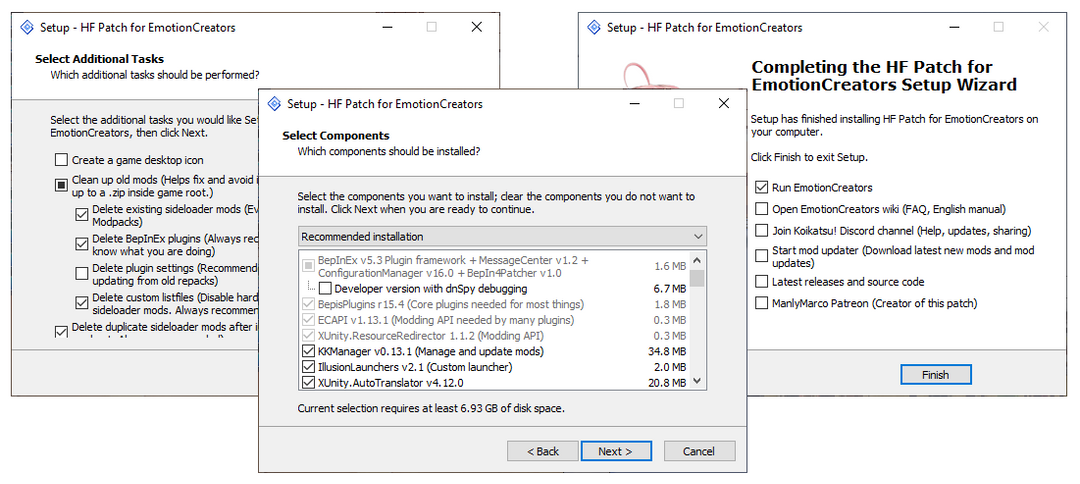Go back with the Back button
The height and width of the screenshot is (484, 1080).
(x=543, y=451)
